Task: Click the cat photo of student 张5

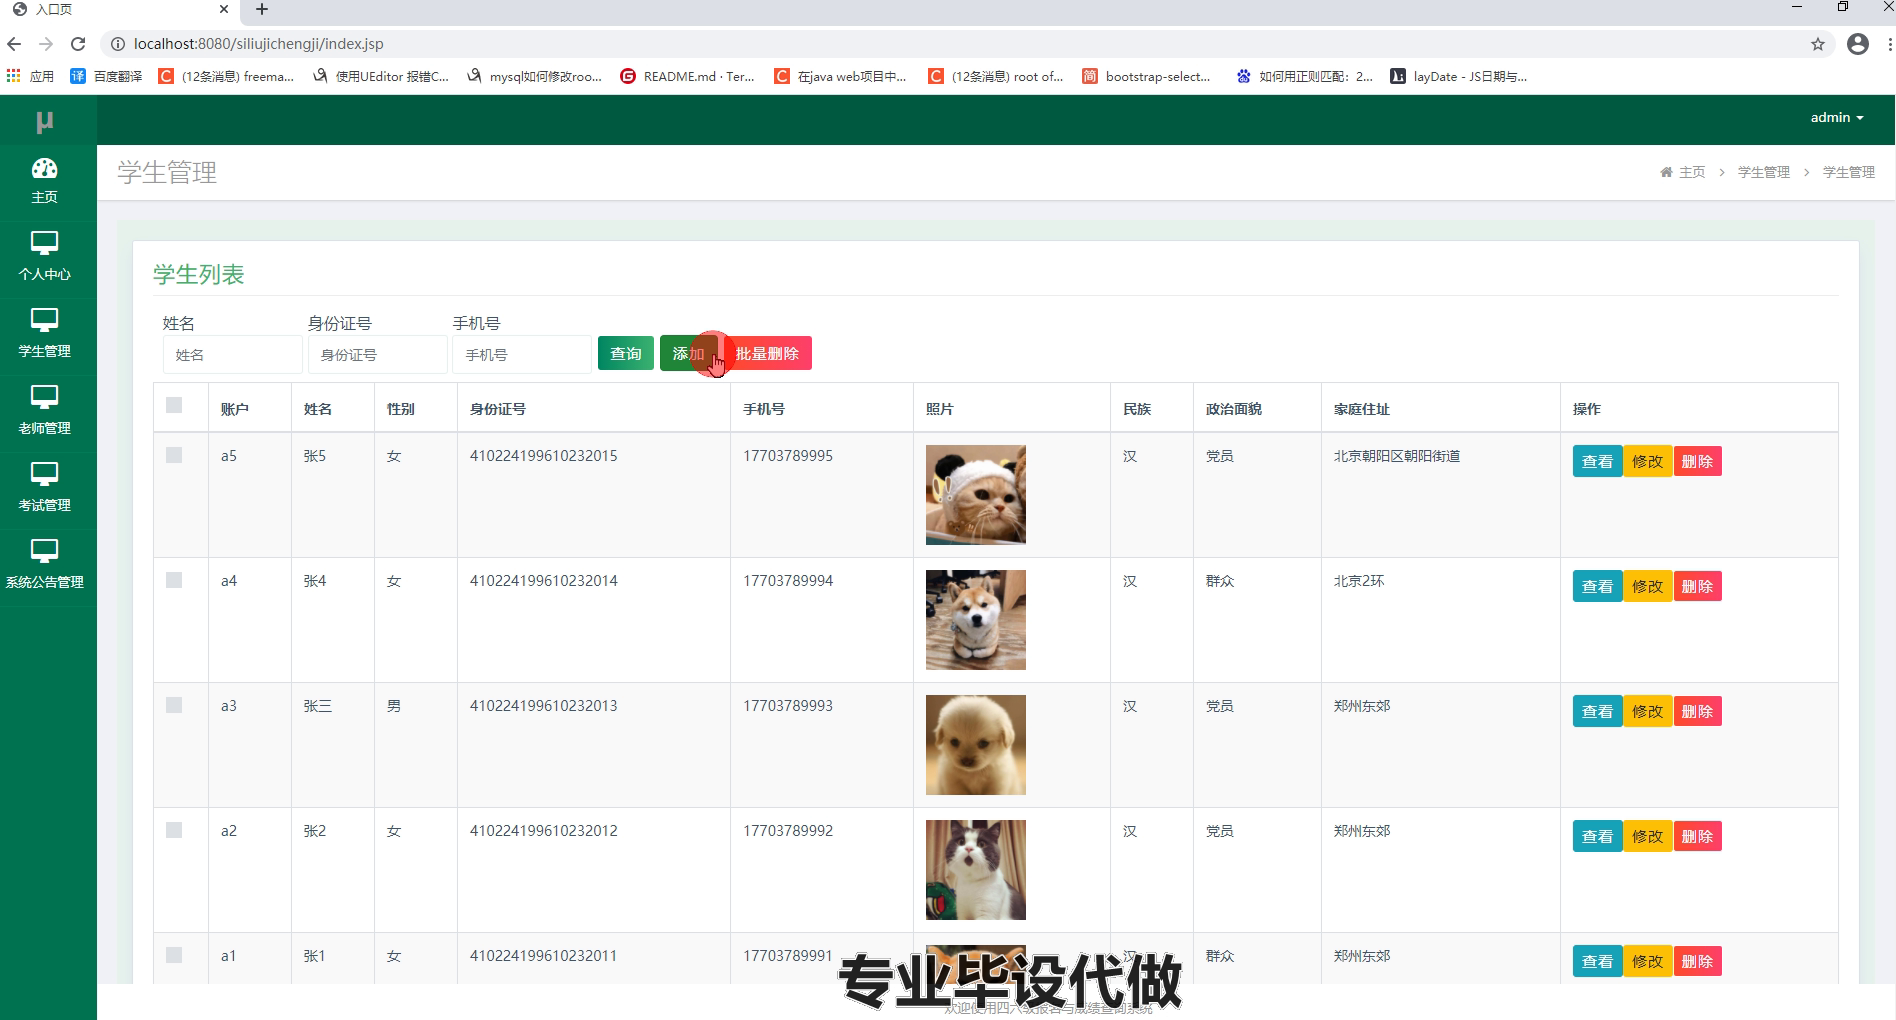Action: coord(976,494)
